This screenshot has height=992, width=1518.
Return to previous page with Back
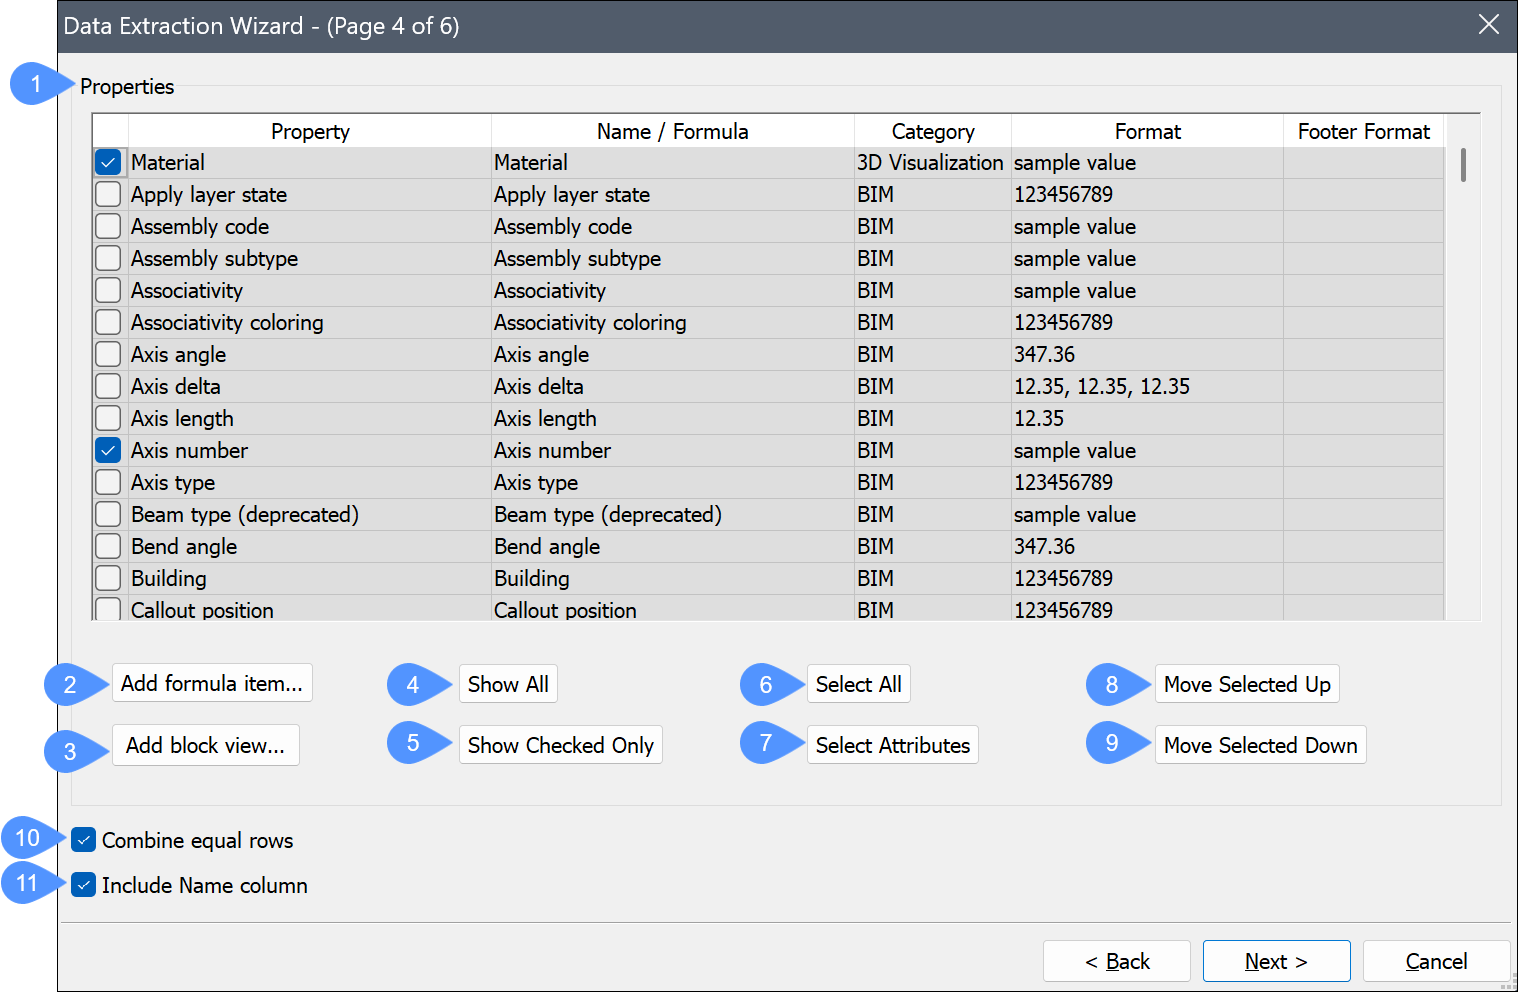1116,961
